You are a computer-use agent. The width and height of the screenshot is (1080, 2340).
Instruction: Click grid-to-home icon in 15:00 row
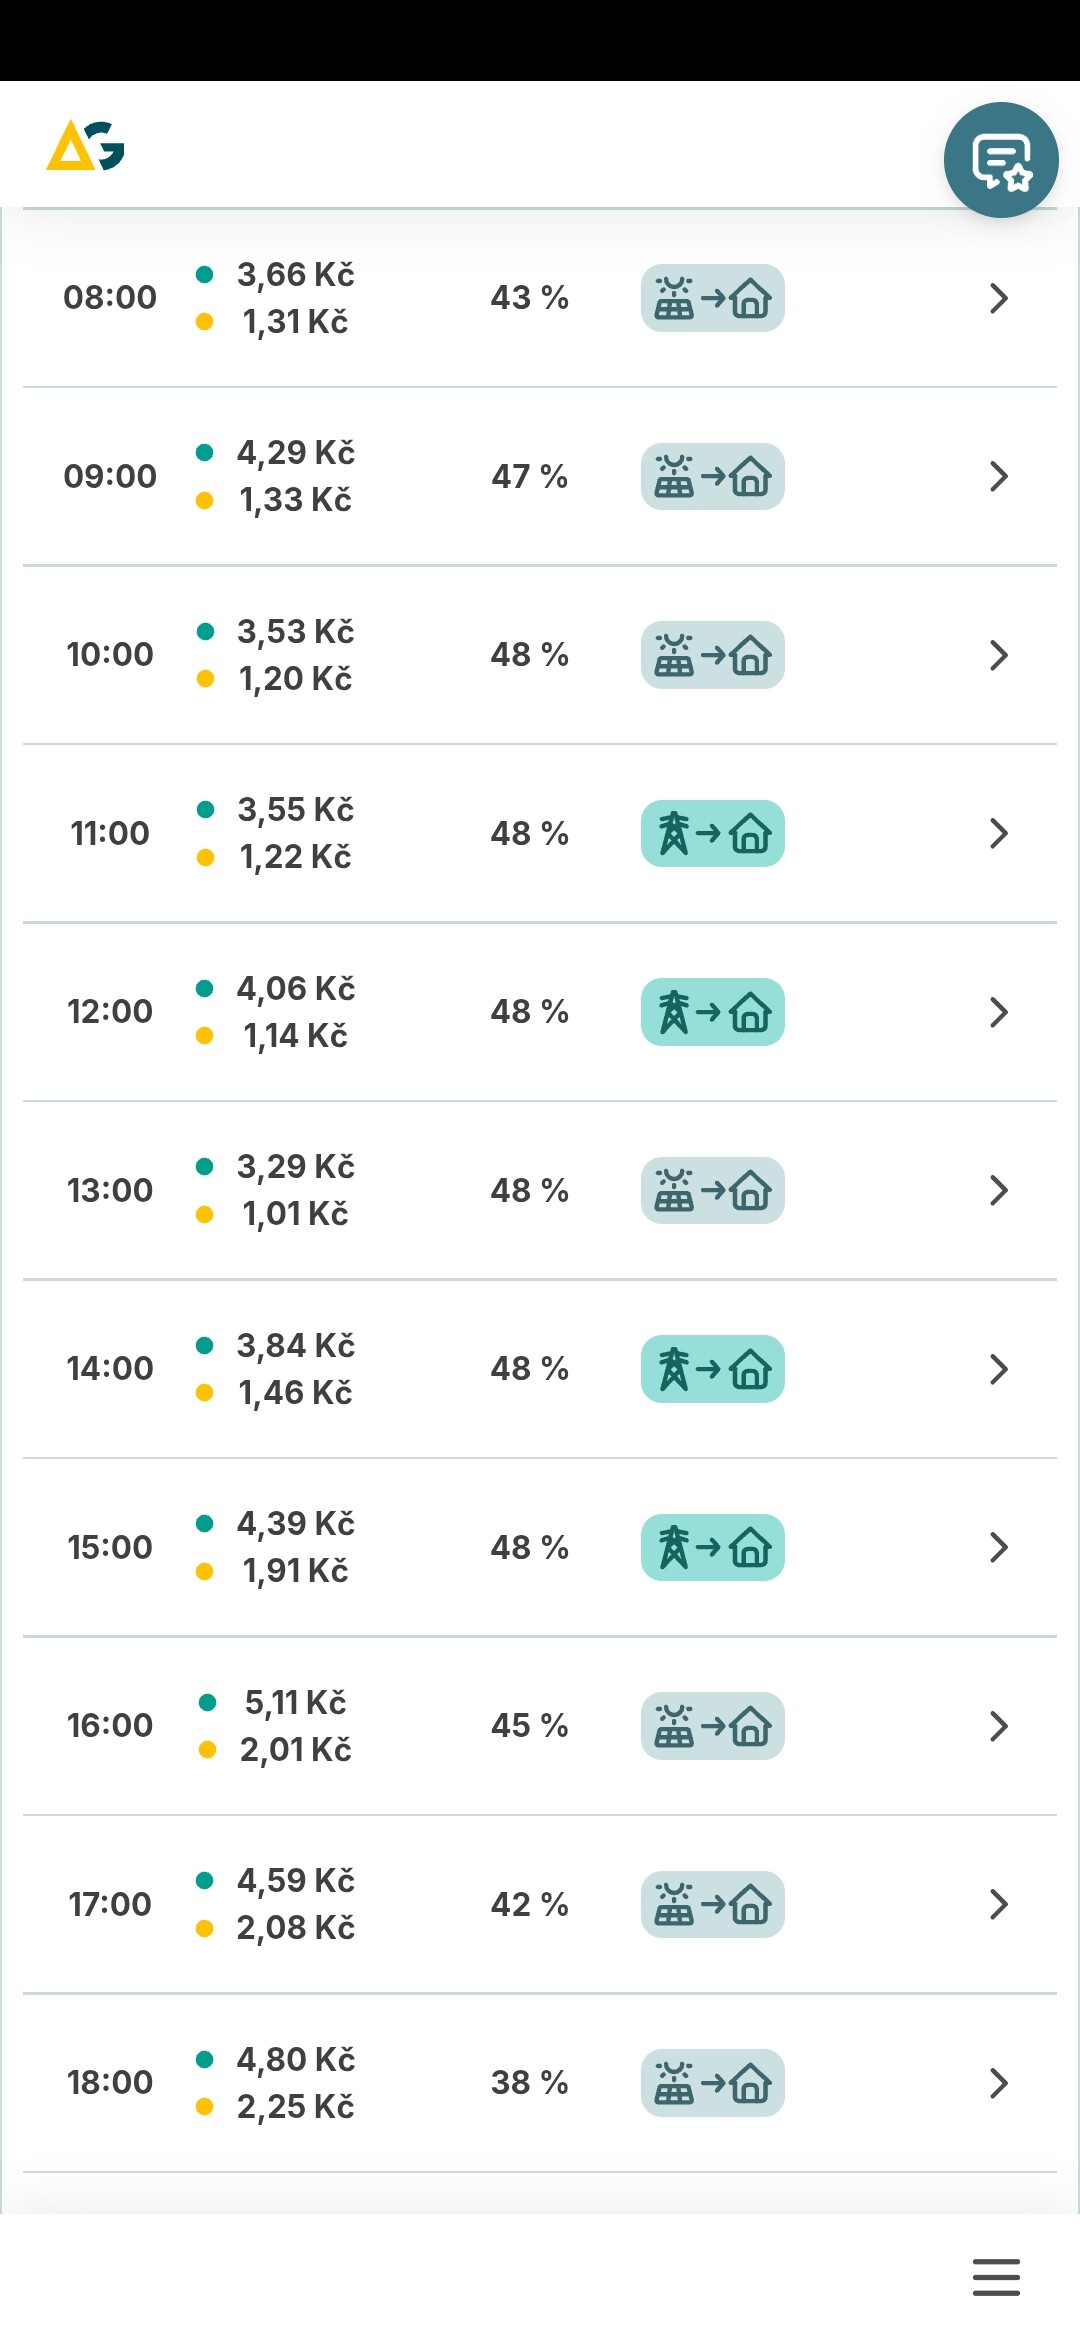712,1547
